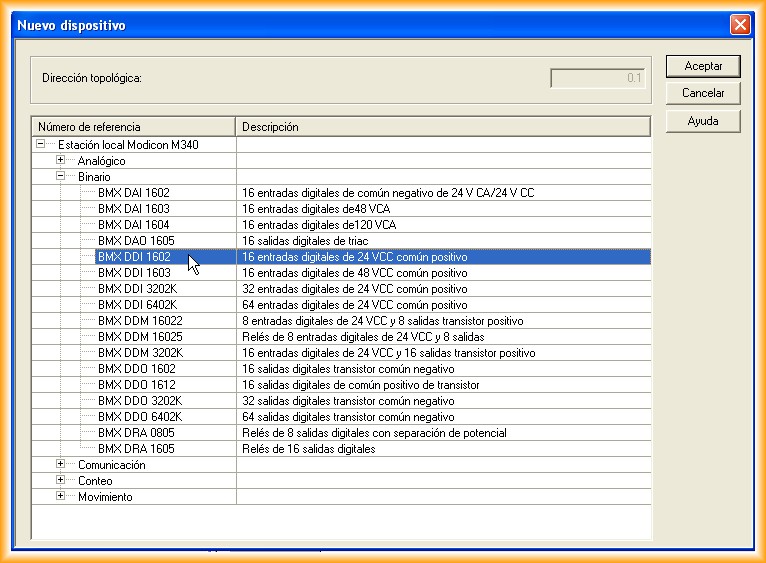Collapse the Binario tree node

61,176
